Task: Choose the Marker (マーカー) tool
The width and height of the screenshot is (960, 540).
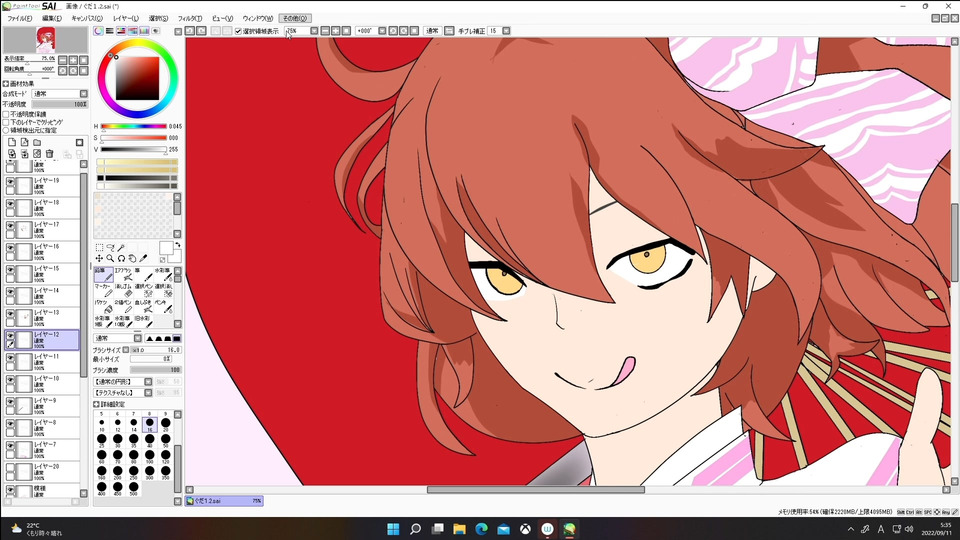Action: pyautogui.click(x=103, y=290)
